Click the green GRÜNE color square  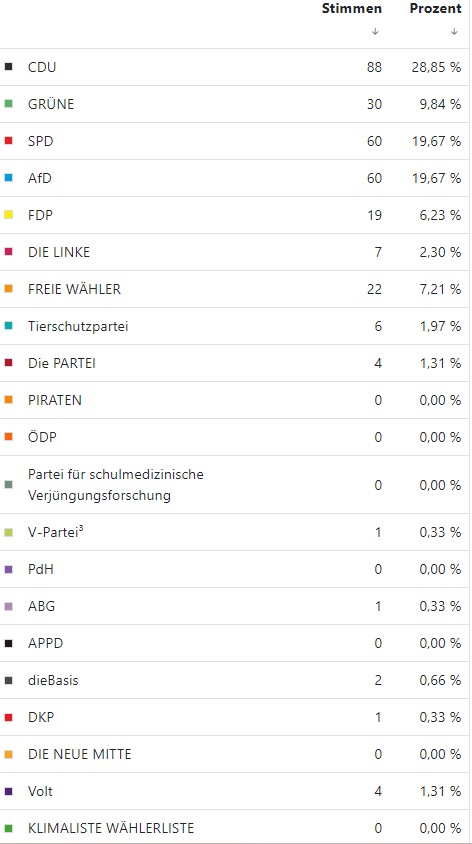[x=8, y=104]
